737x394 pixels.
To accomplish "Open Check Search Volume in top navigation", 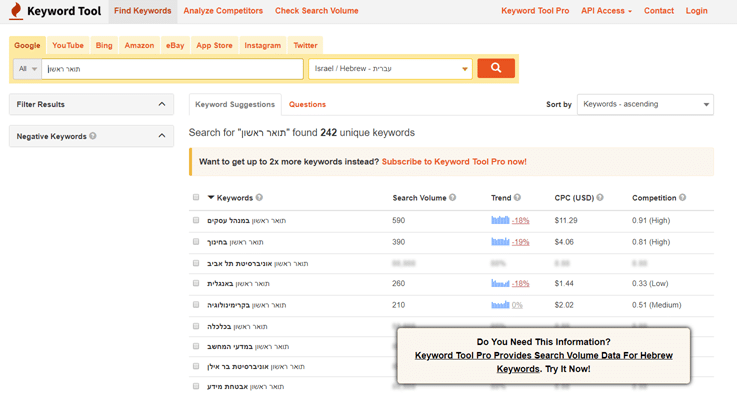I will pyautogui.click(x=317, y=11).
